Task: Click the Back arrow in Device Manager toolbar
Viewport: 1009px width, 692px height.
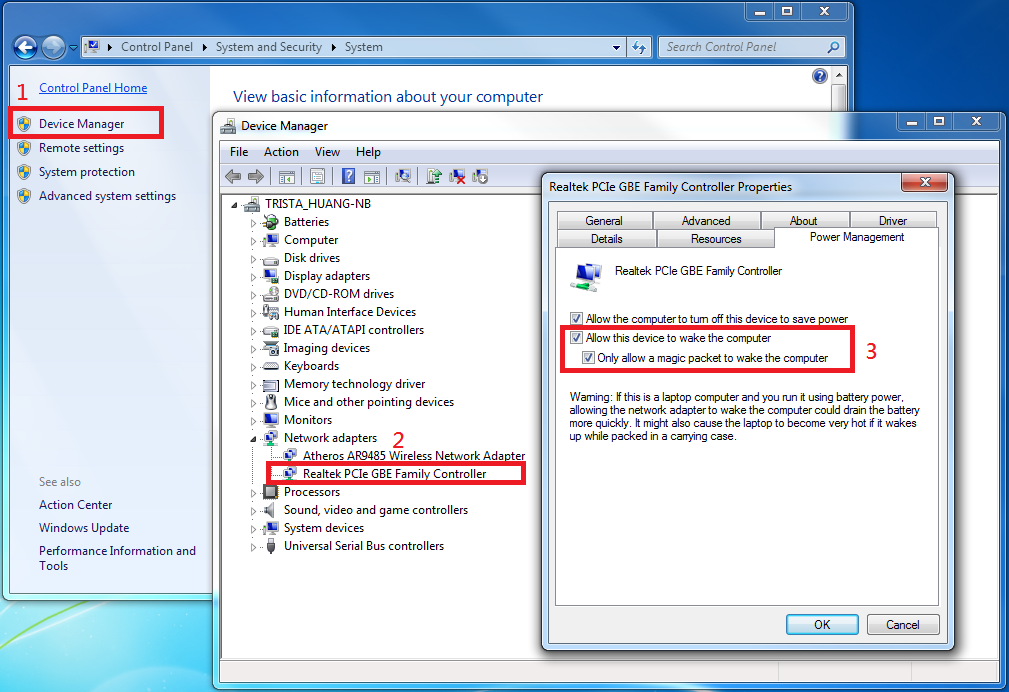Action: pyautogui.click(x=233, y=176)
